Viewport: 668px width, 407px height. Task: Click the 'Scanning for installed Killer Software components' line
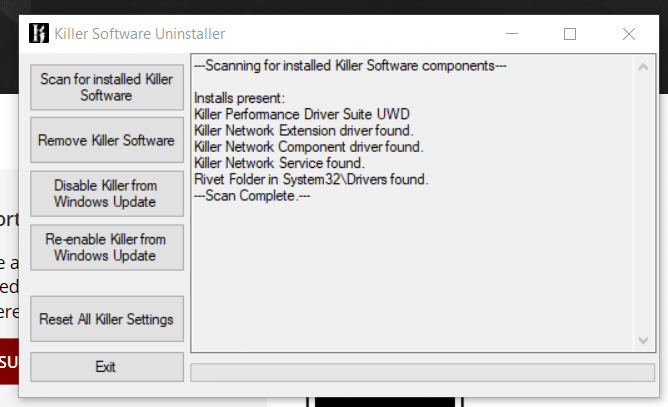pos(350,66)
